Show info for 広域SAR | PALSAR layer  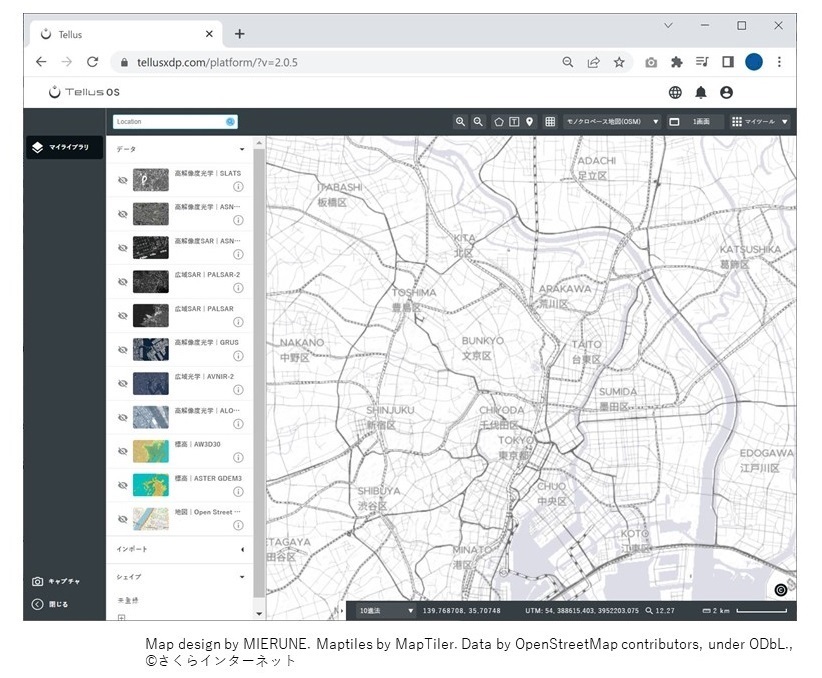pyautogui.click(x=238, y=322)
